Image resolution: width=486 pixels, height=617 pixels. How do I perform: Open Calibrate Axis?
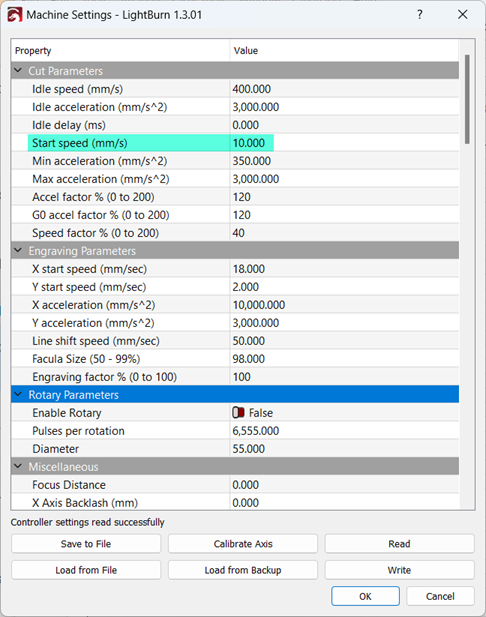pos(243,543)
